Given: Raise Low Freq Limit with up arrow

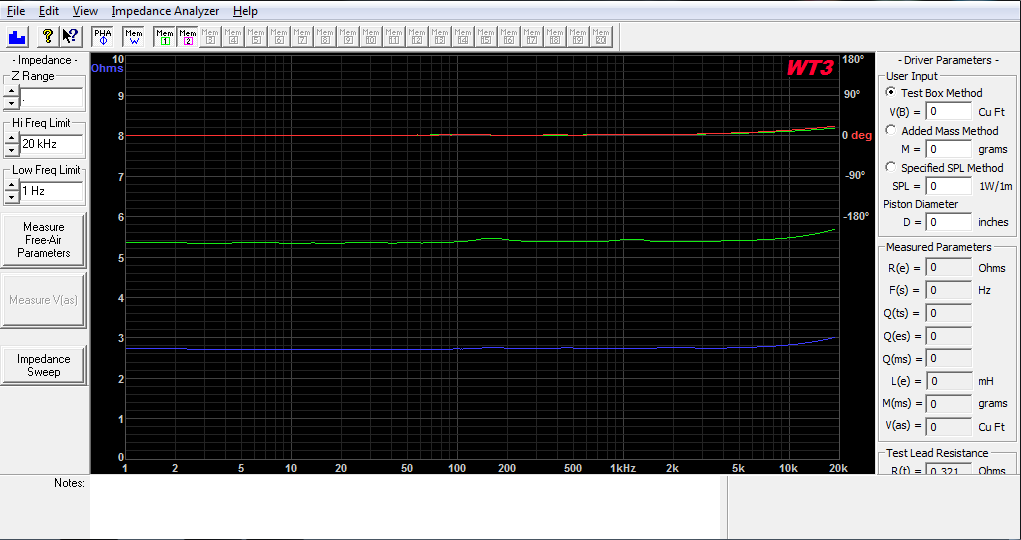Looking at the screenshot, I should pos(11,186).
